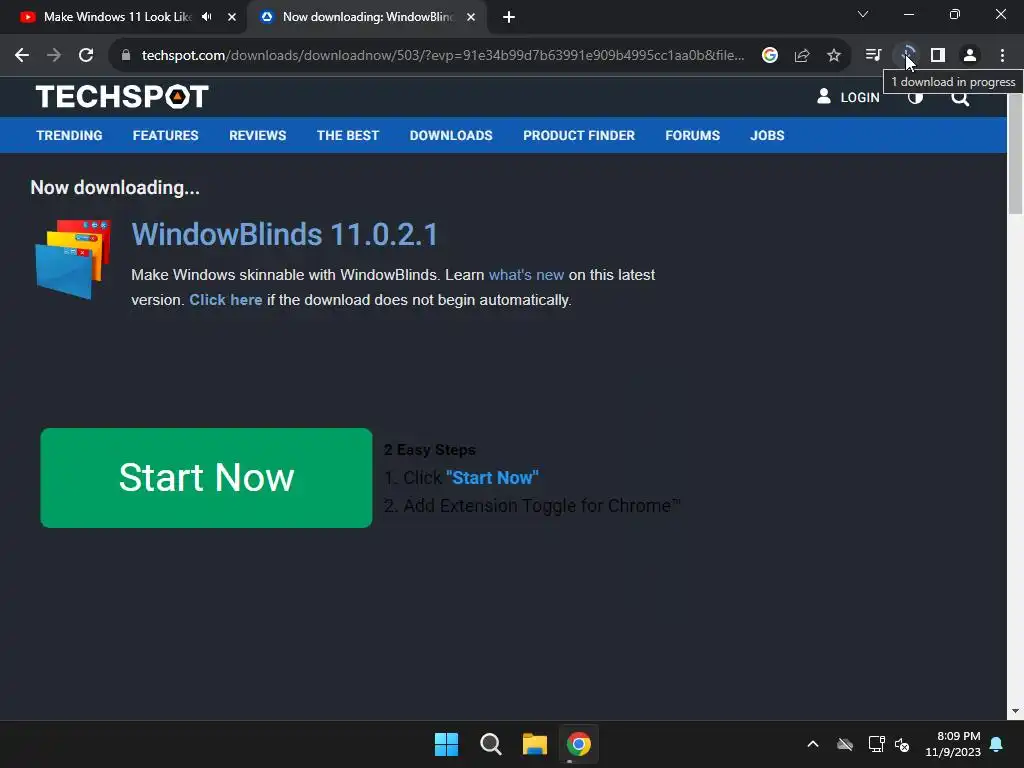Image resolution: width=1024 pixels, height=768 pixels.
Task: Expand the tab search chevron
Action: coord(863,14)
